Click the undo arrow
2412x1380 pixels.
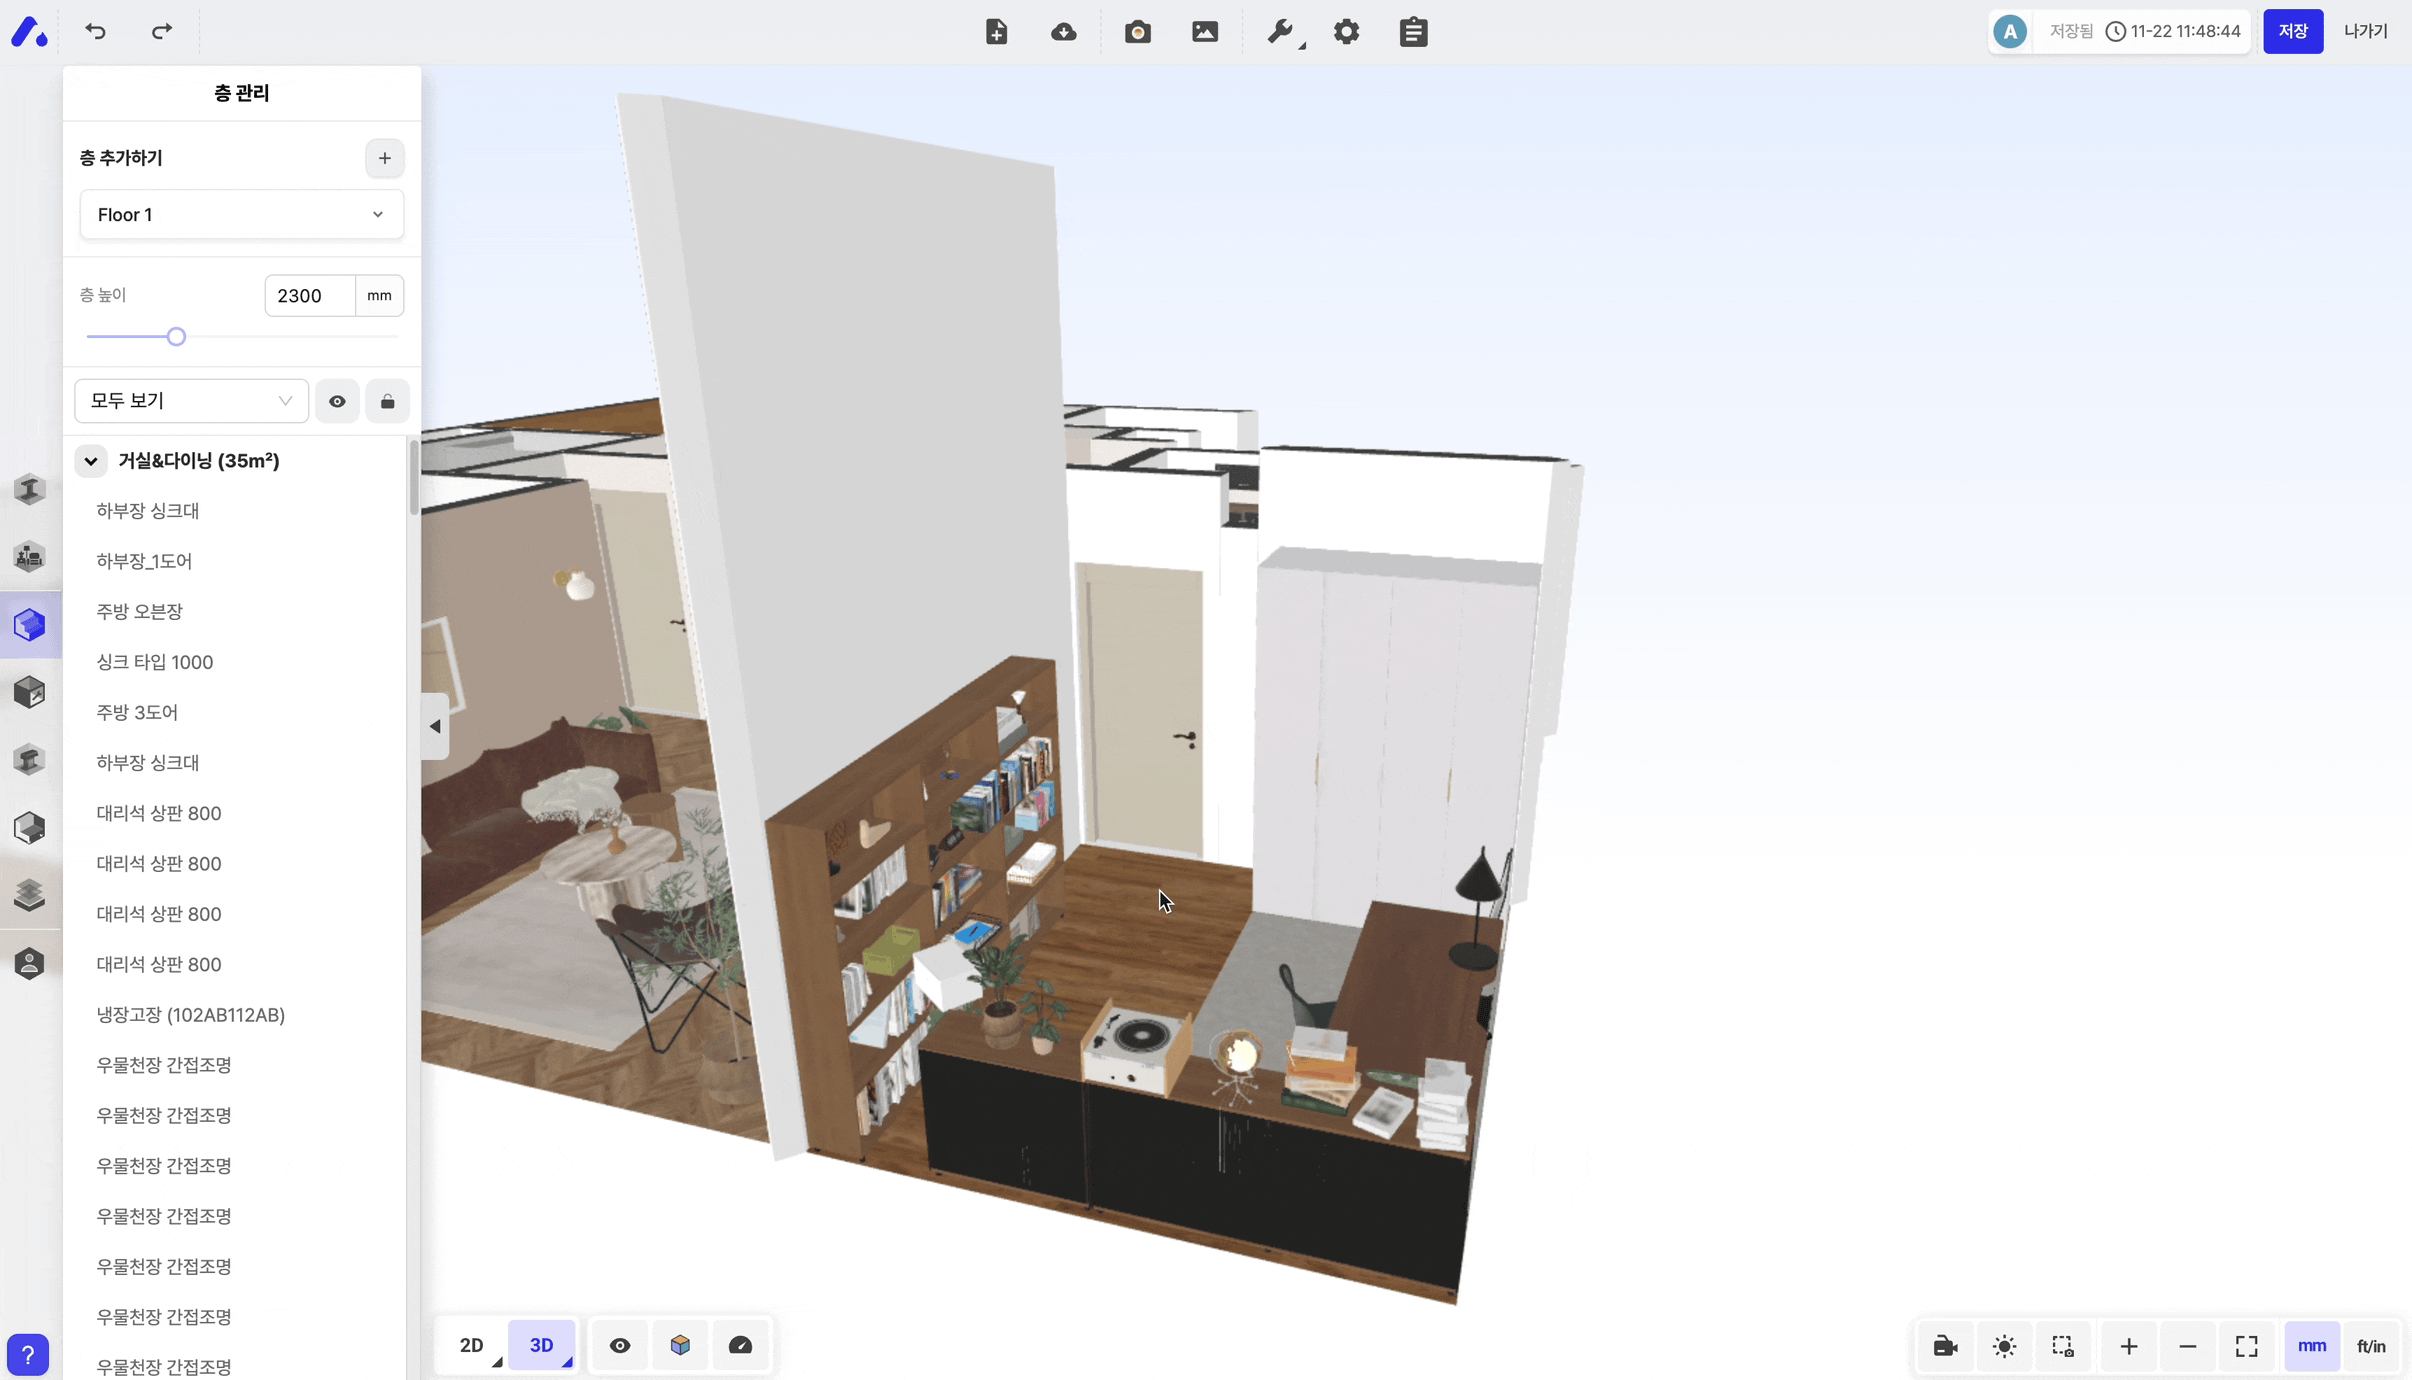pyautogui.click(x=96, y=32)
